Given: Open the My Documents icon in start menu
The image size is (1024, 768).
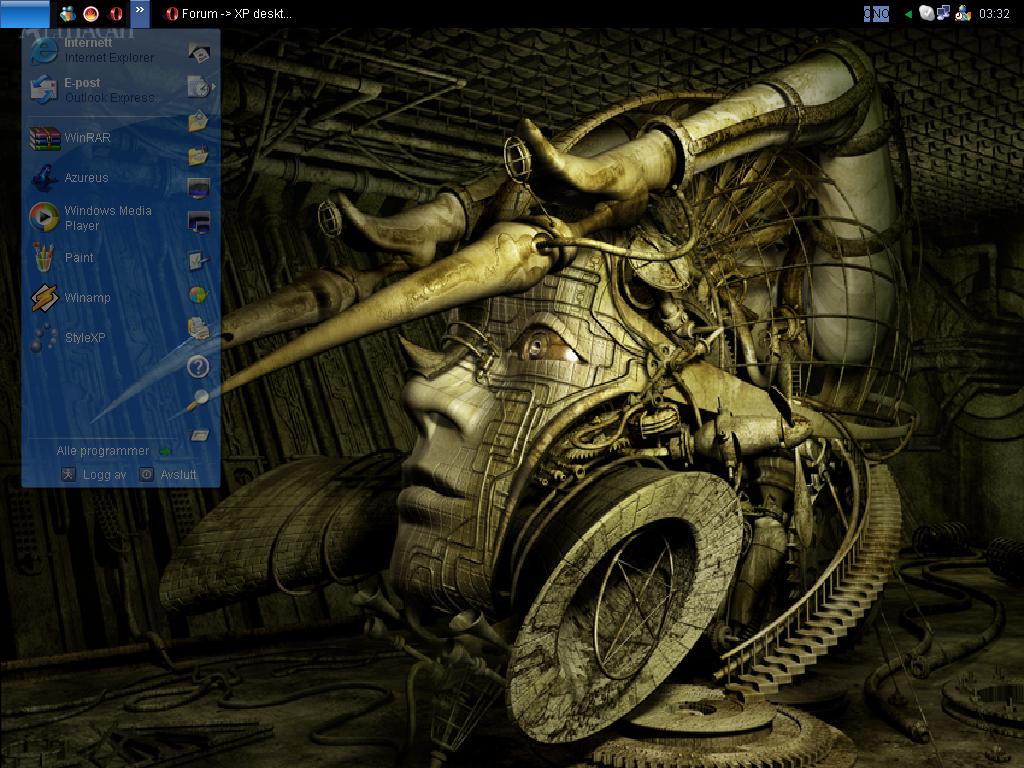Looking at the screenshot, I should click(x=199, y=54).
